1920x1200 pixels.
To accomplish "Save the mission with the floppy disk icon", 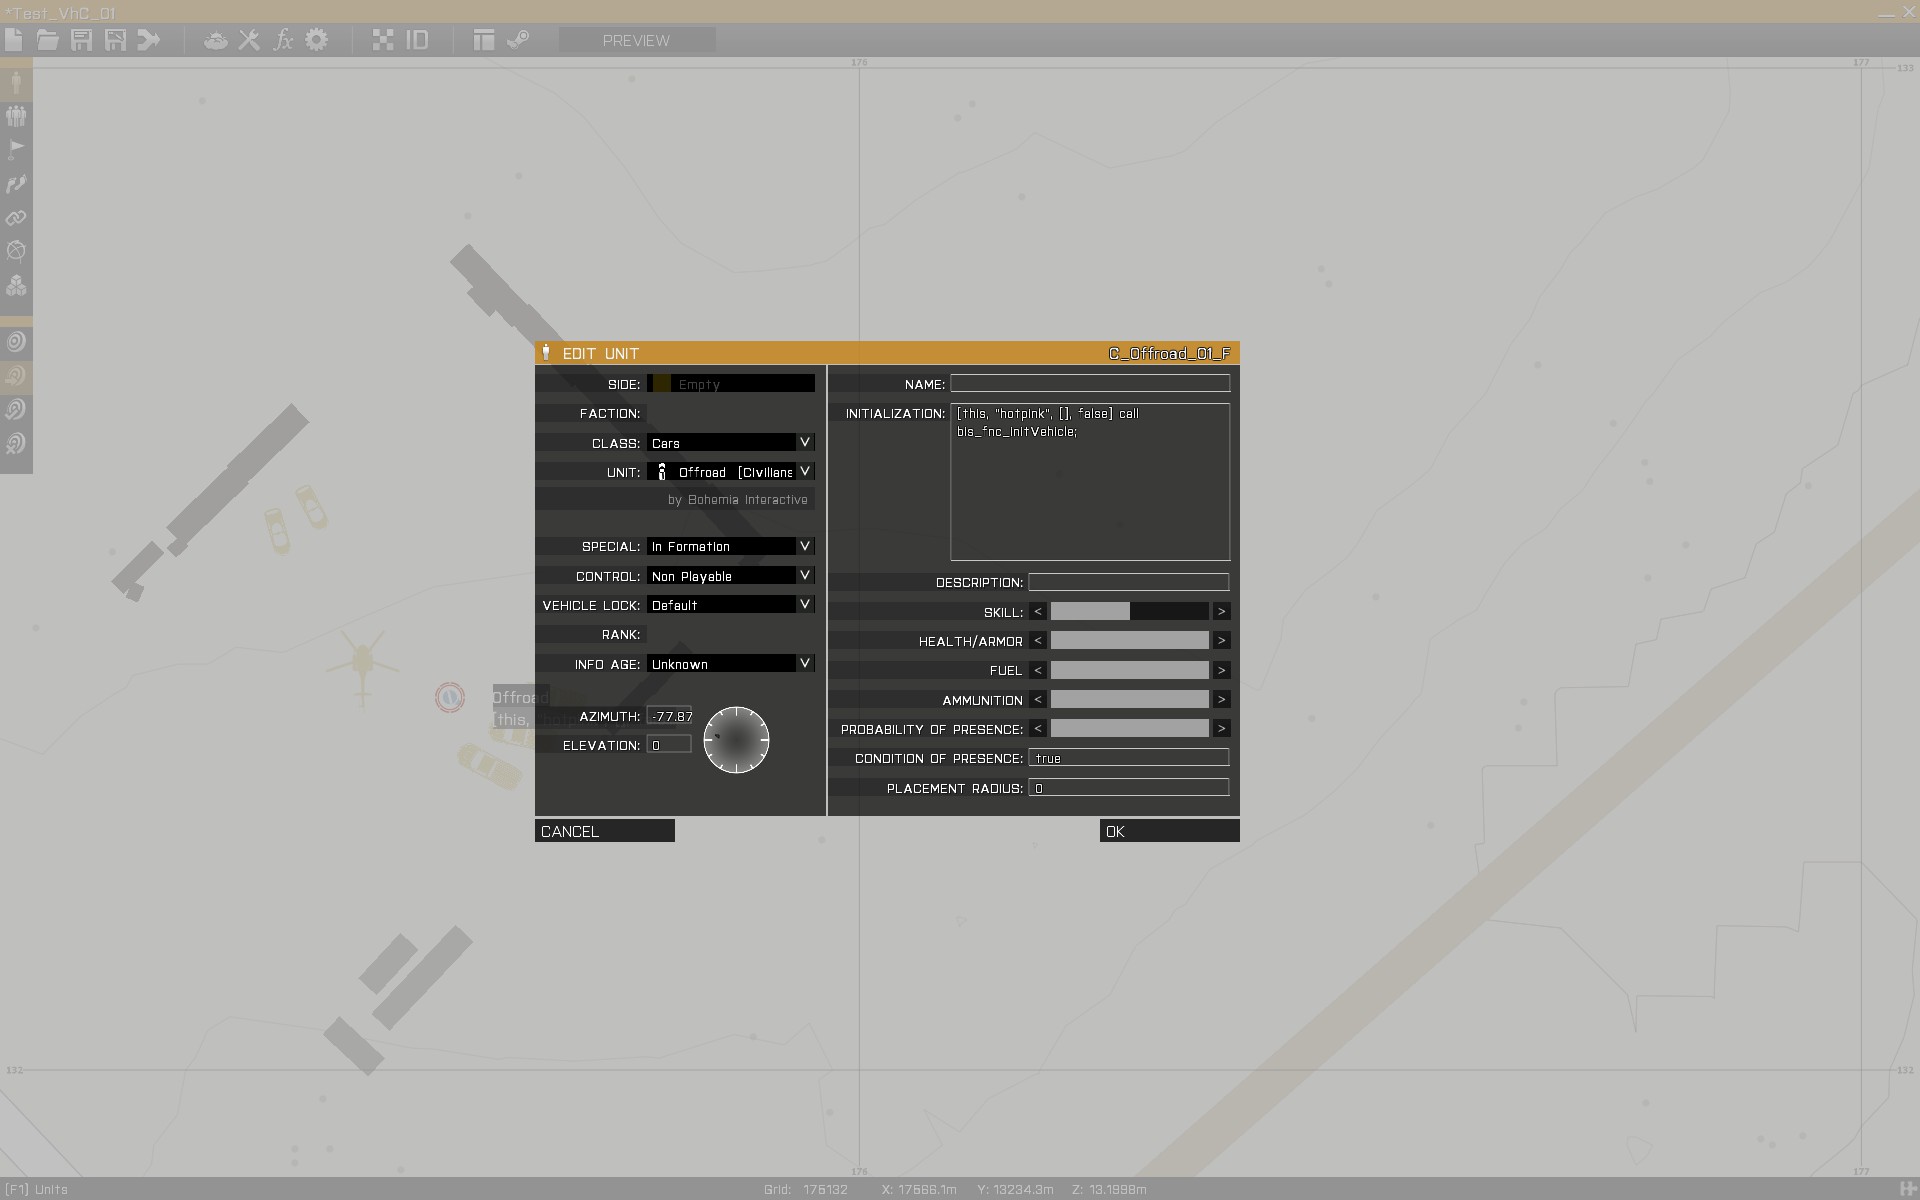I will pyautogui.click(x=81, y=40).
